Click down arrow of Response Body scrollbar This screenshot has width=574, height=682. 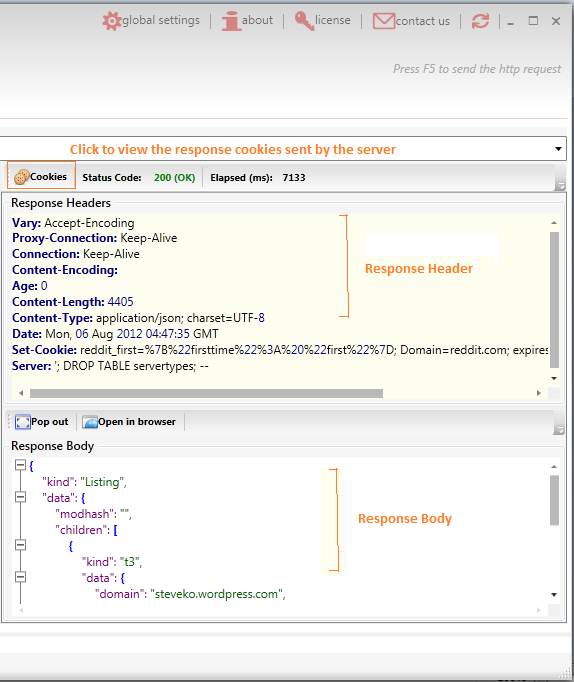coord(554,595)
